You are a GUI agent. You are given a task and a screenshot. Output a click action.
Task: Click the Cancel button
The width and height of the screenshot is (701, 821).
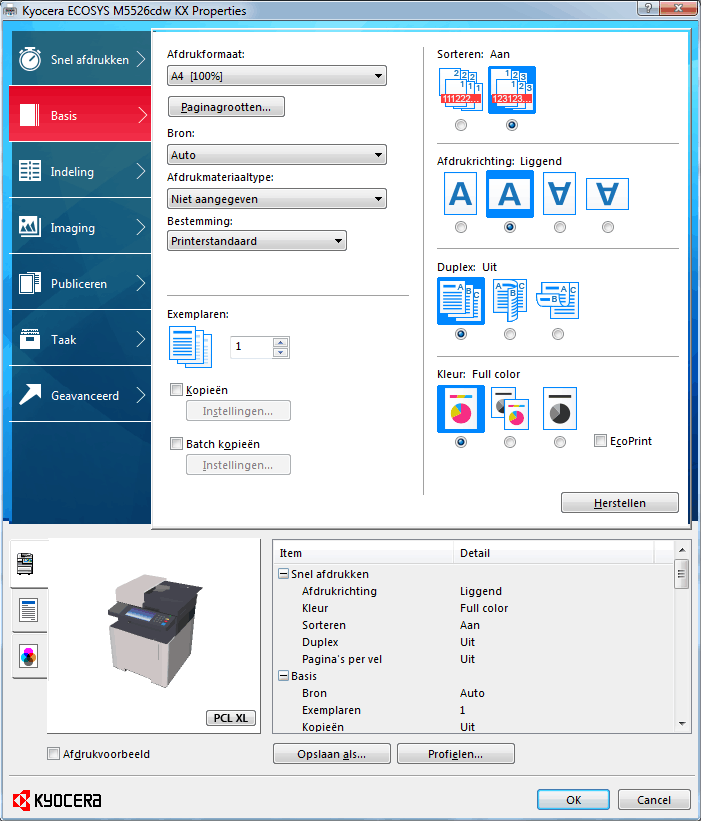654,800
